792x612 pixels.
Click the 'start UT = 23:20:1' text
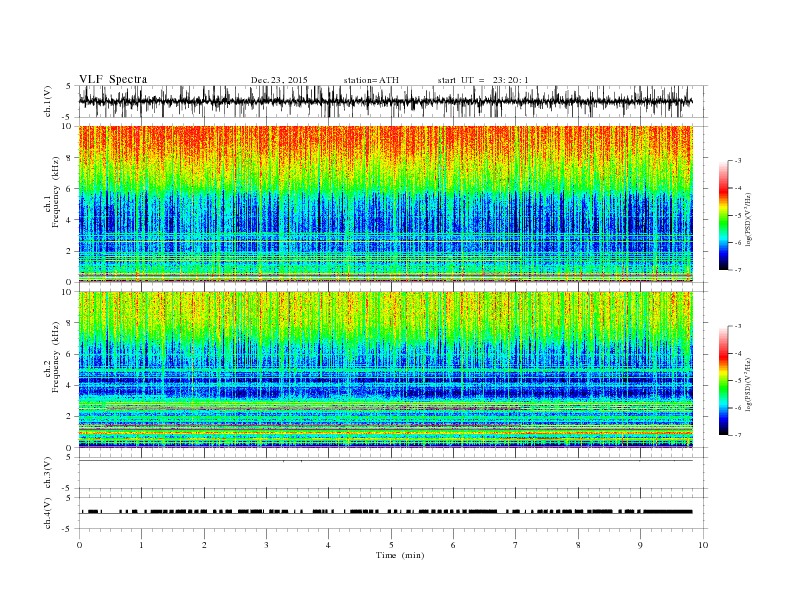483,80
